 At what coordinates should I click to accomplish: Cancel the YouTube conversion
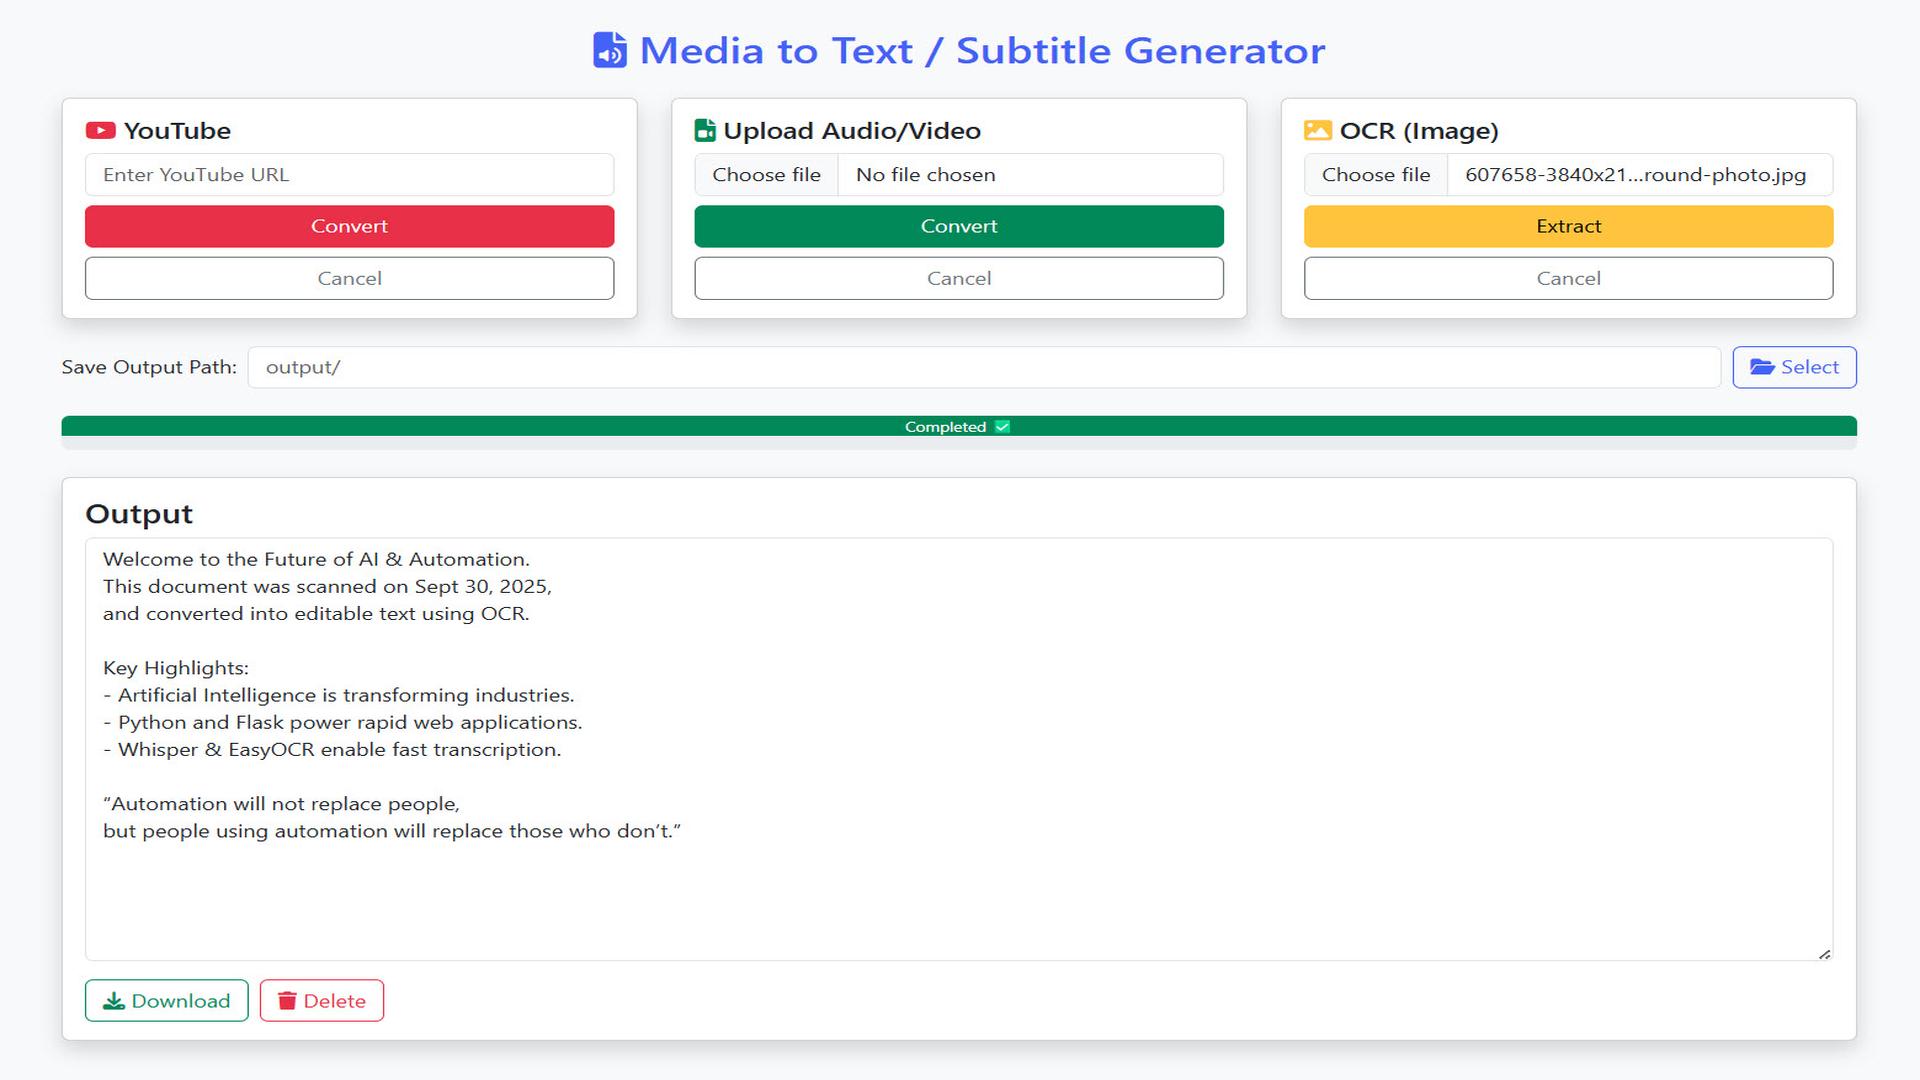click(x=349, y=279)
